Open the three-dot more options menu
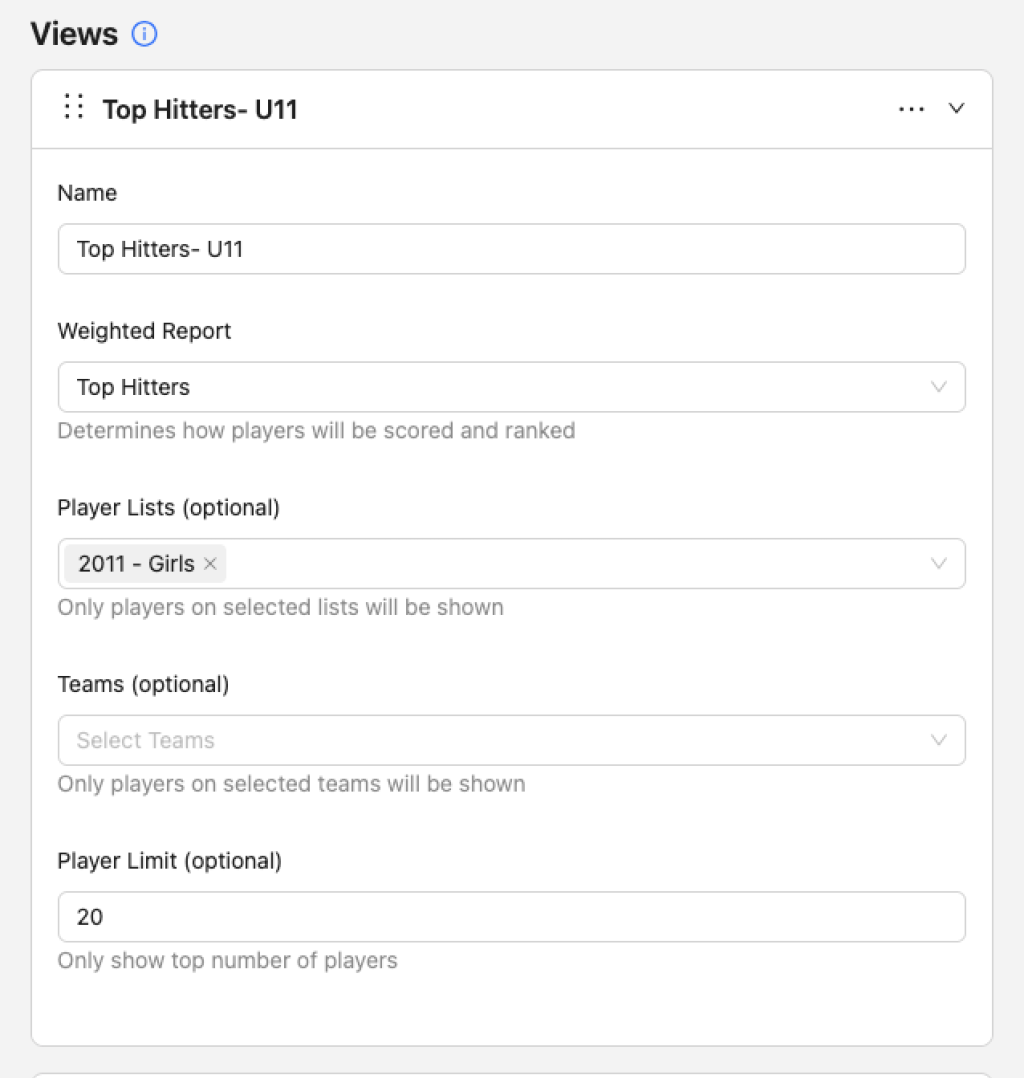Viewport: 1024px width, 1078px height. click(911, 109)
